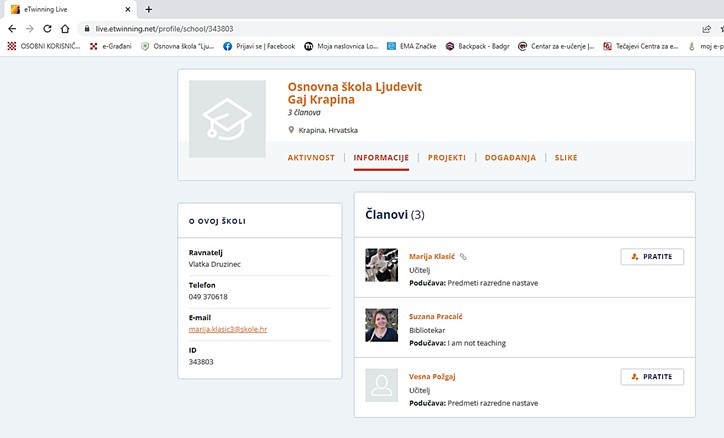The image size is (724, 438).
Task: Click the padlock site info icon
Action: coord(87,29)
